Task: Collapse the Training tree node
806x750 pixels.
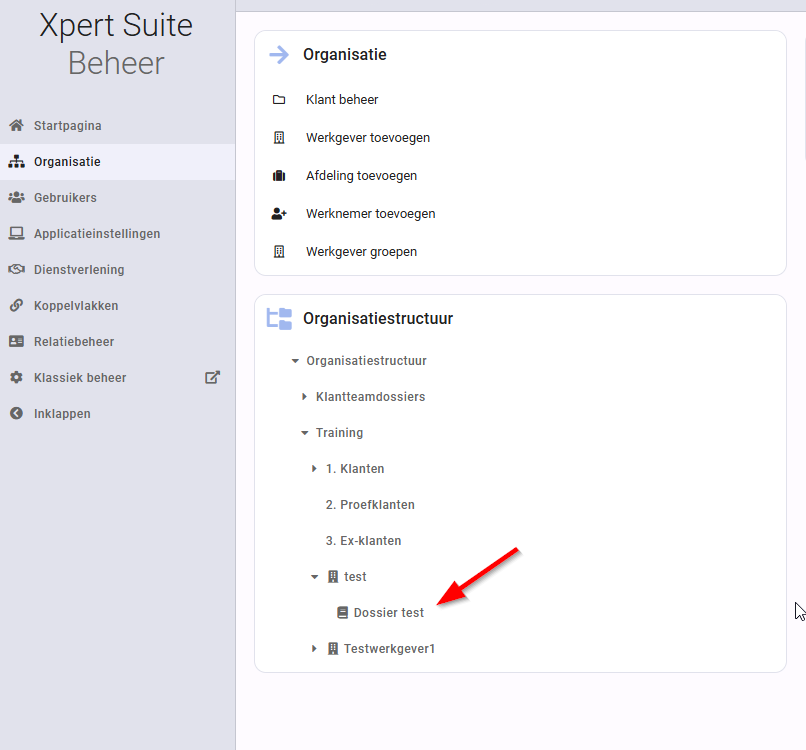Action: 305,433
